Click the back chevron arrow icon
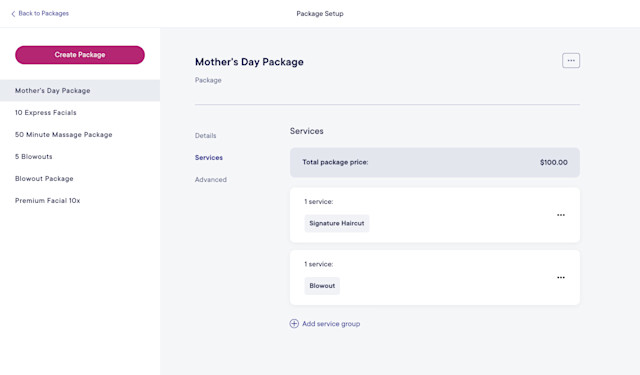The height and width of the screenshot is (375, 640). click(x=13, y=14)
